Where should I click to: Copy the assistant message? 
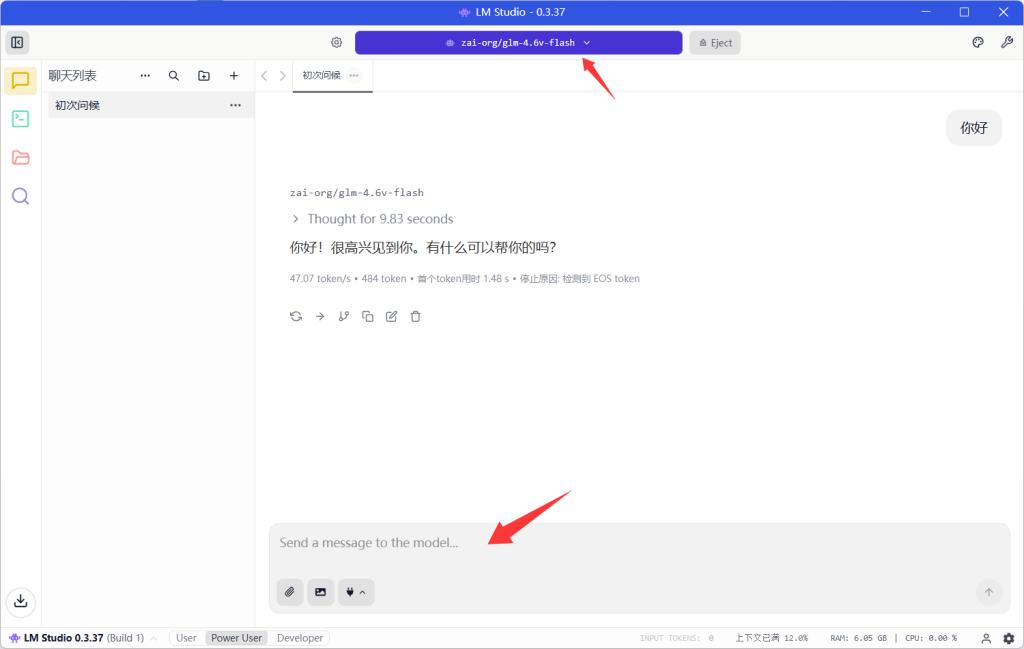click(x=367, y=316)
